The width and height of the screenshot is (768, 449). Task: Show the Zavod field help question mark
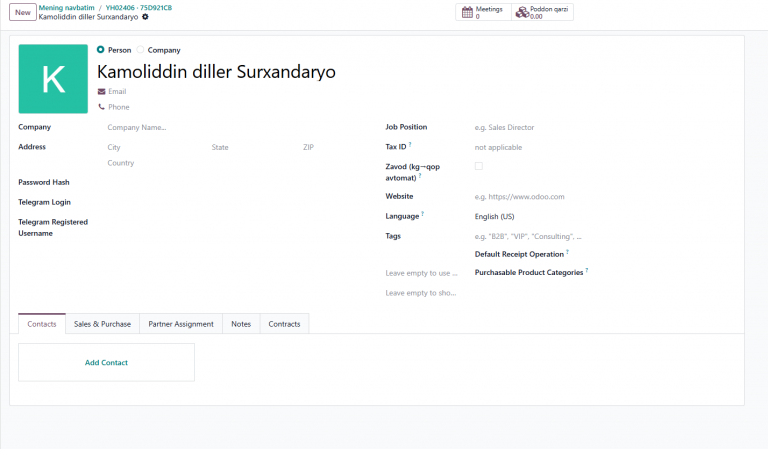420,176
